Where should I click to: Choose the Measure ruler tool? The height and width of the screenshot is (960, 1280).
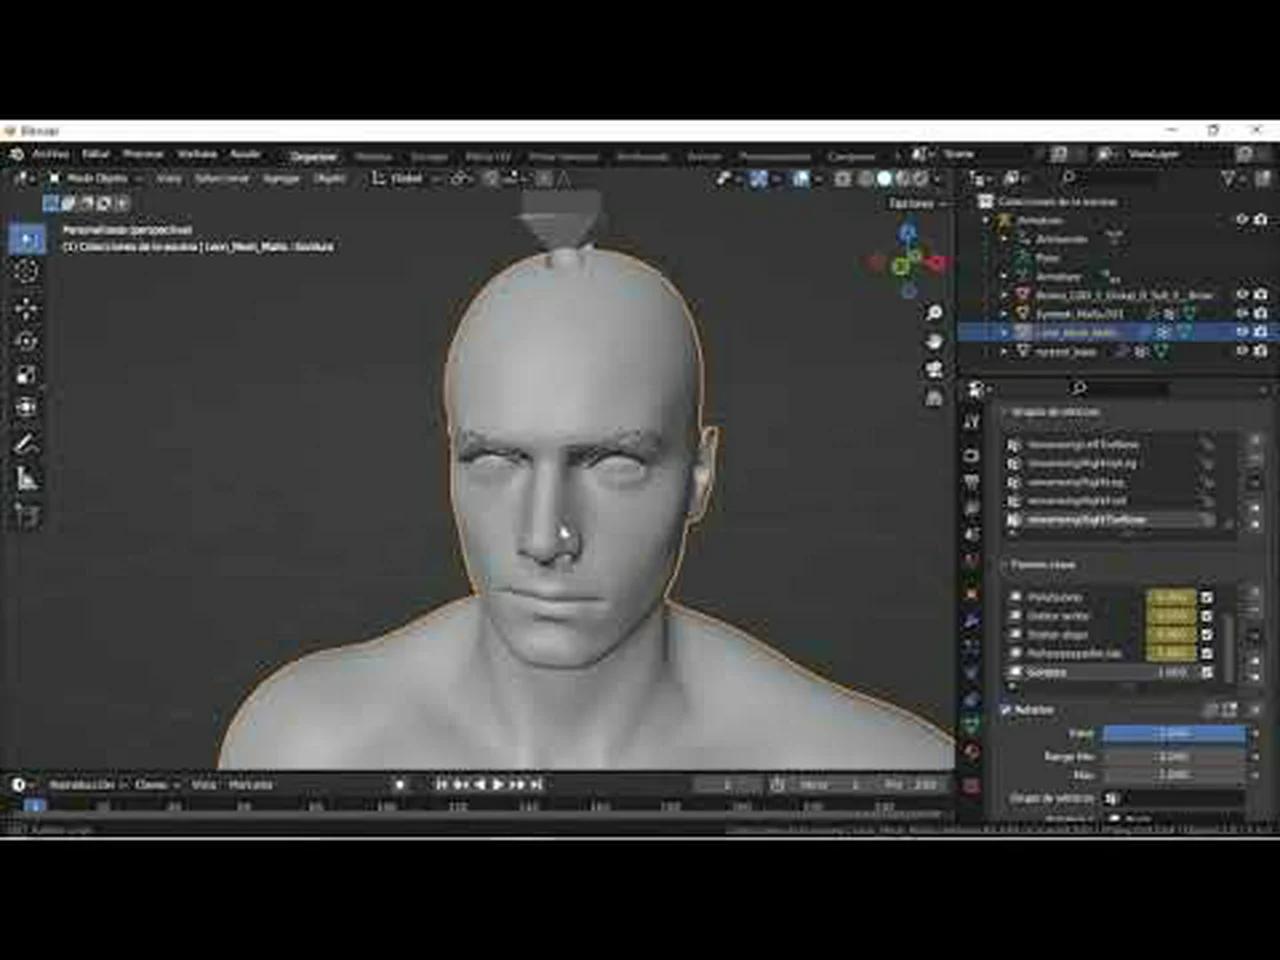[x=27, y=478]
